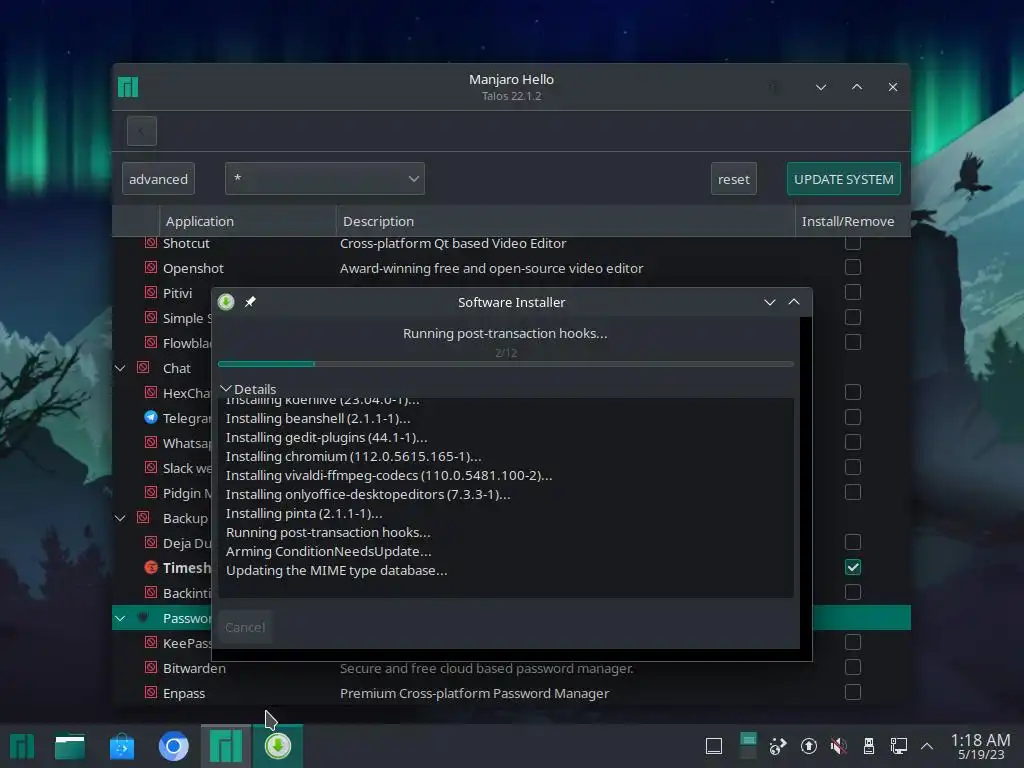Click the HexChat row icon

[x=151, y=392]
